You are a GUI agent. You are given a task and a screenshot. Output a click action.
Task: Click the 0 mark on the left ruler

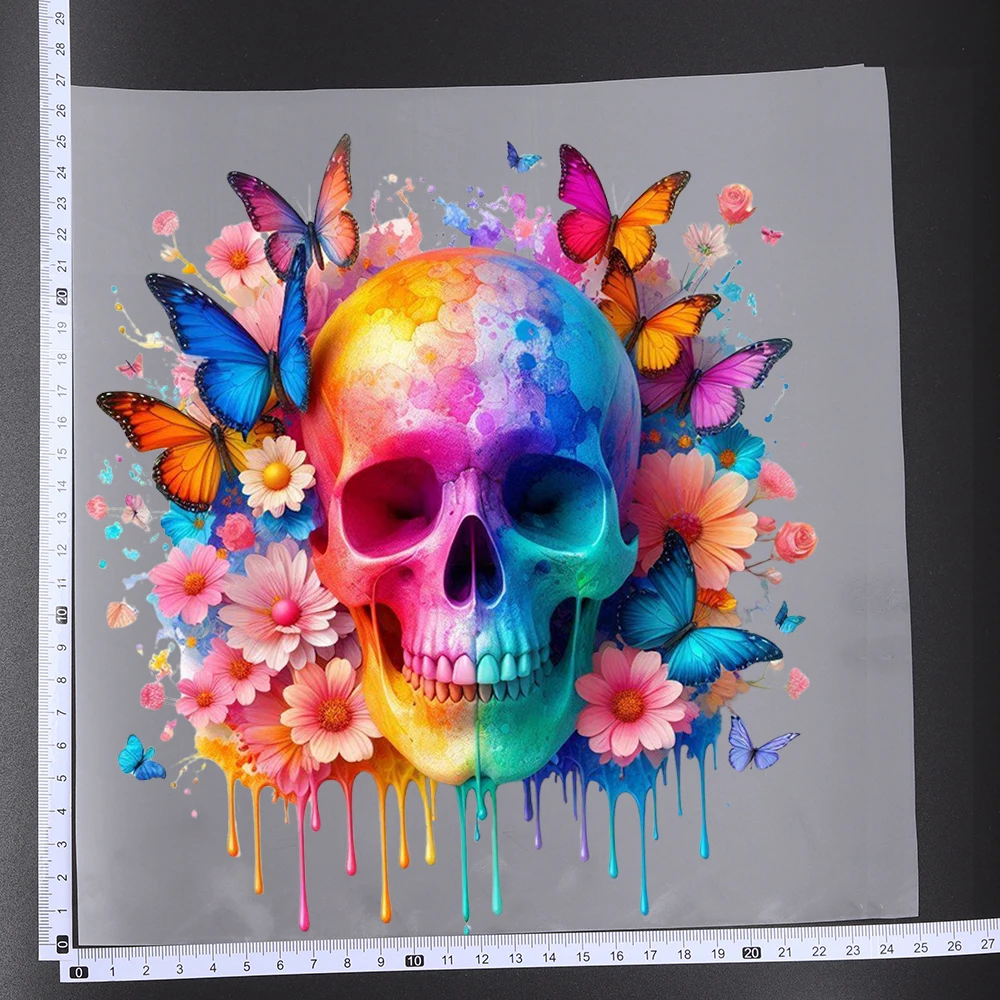point(62,943)
